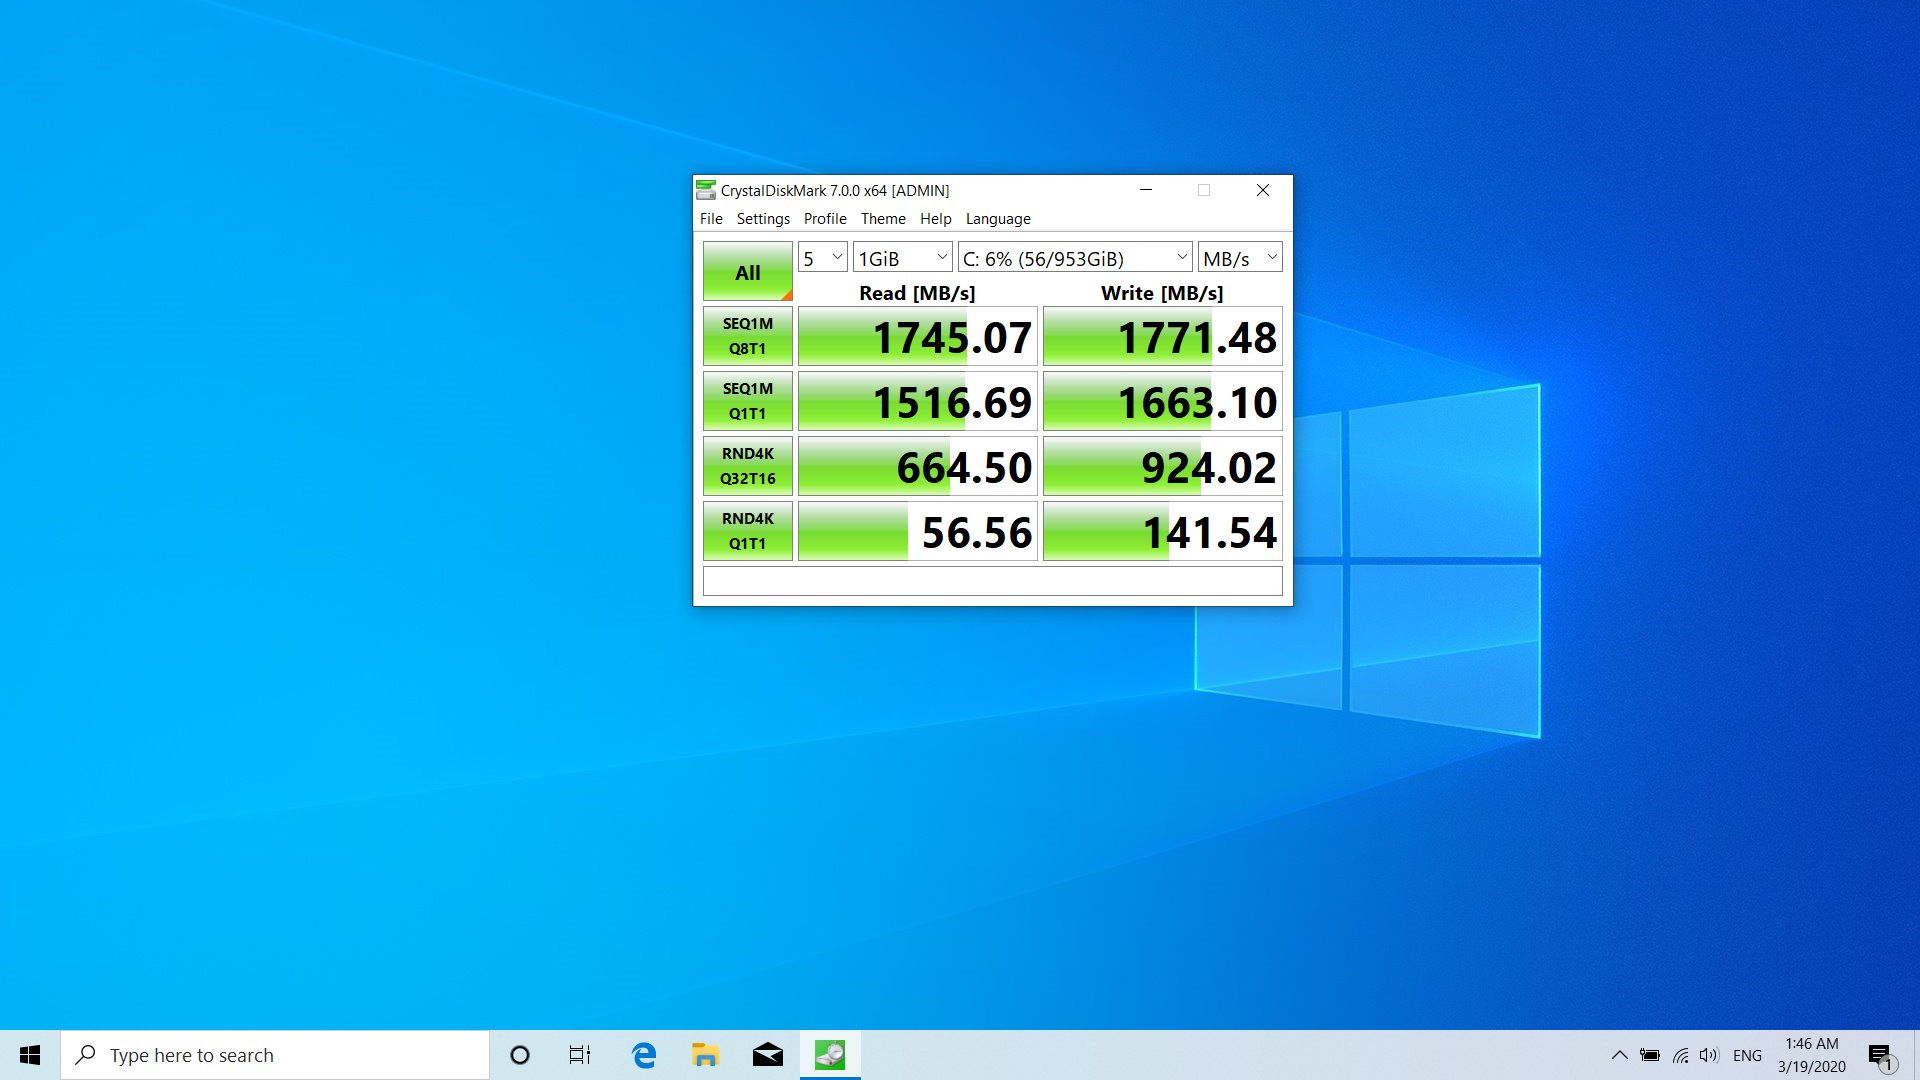Close the CrystalDiskMark window

(x=1263, y=190)
